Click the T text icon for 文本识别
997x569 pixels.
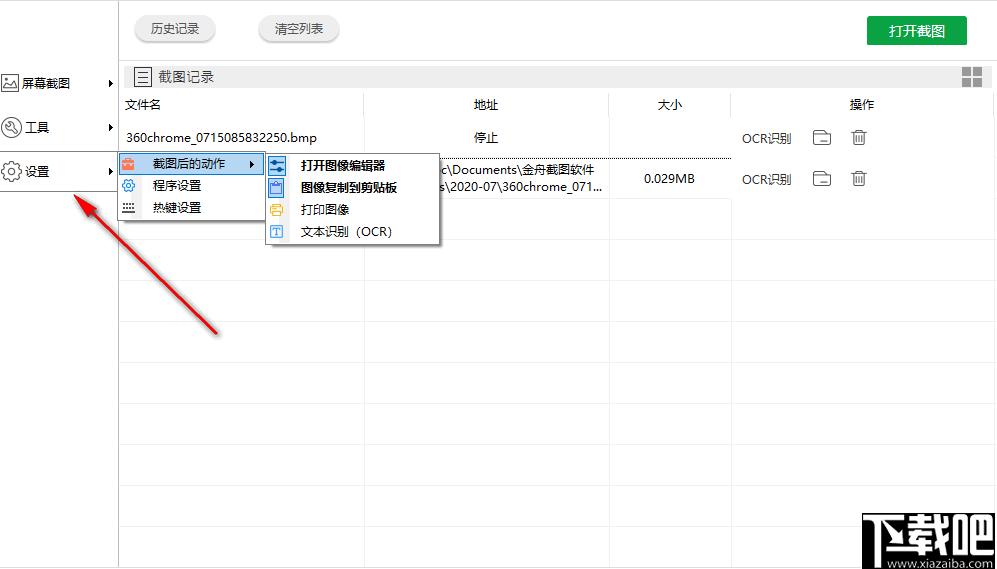[277, 232]
